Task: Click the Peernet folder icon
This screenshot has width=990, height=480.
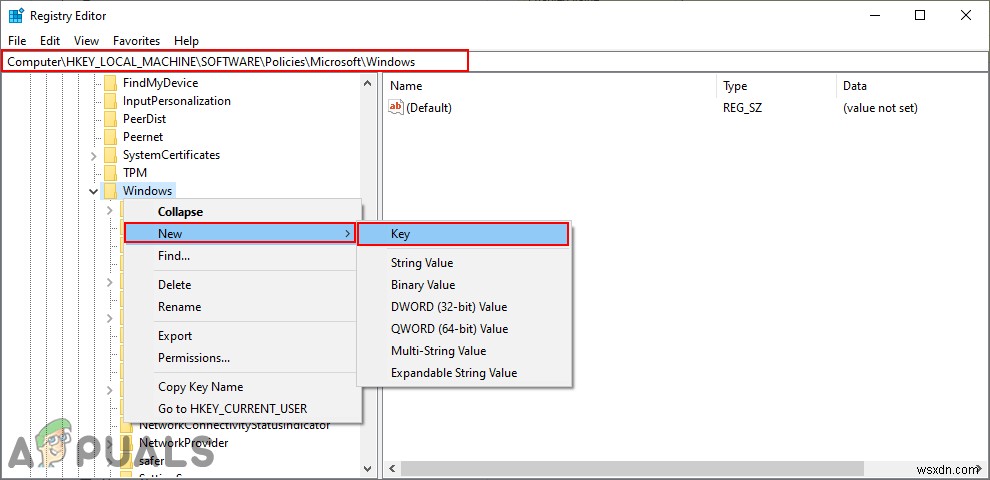Action: pos(110,136)
